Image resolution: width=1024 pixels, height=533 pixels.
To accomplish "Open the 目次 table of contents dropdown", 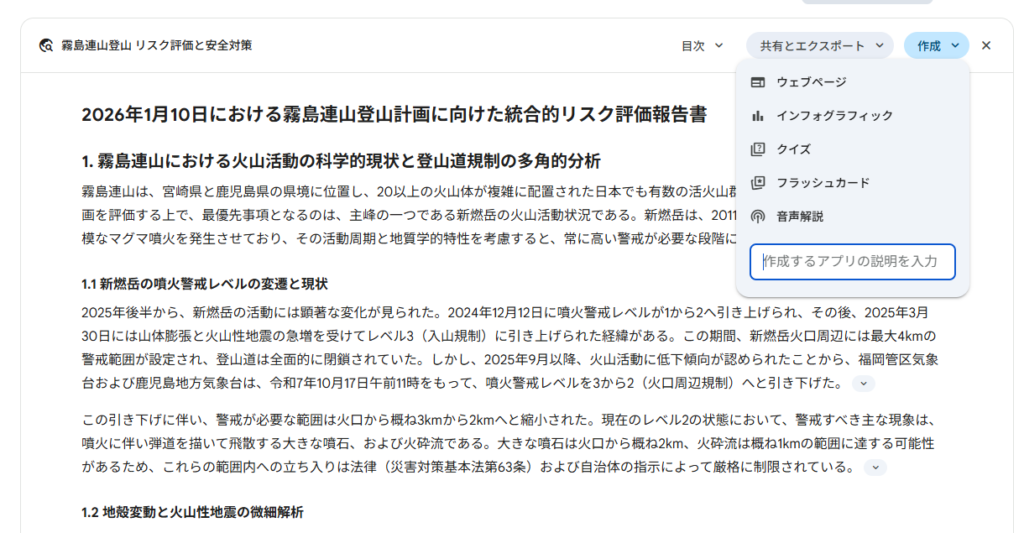I will tap(702, 46).
